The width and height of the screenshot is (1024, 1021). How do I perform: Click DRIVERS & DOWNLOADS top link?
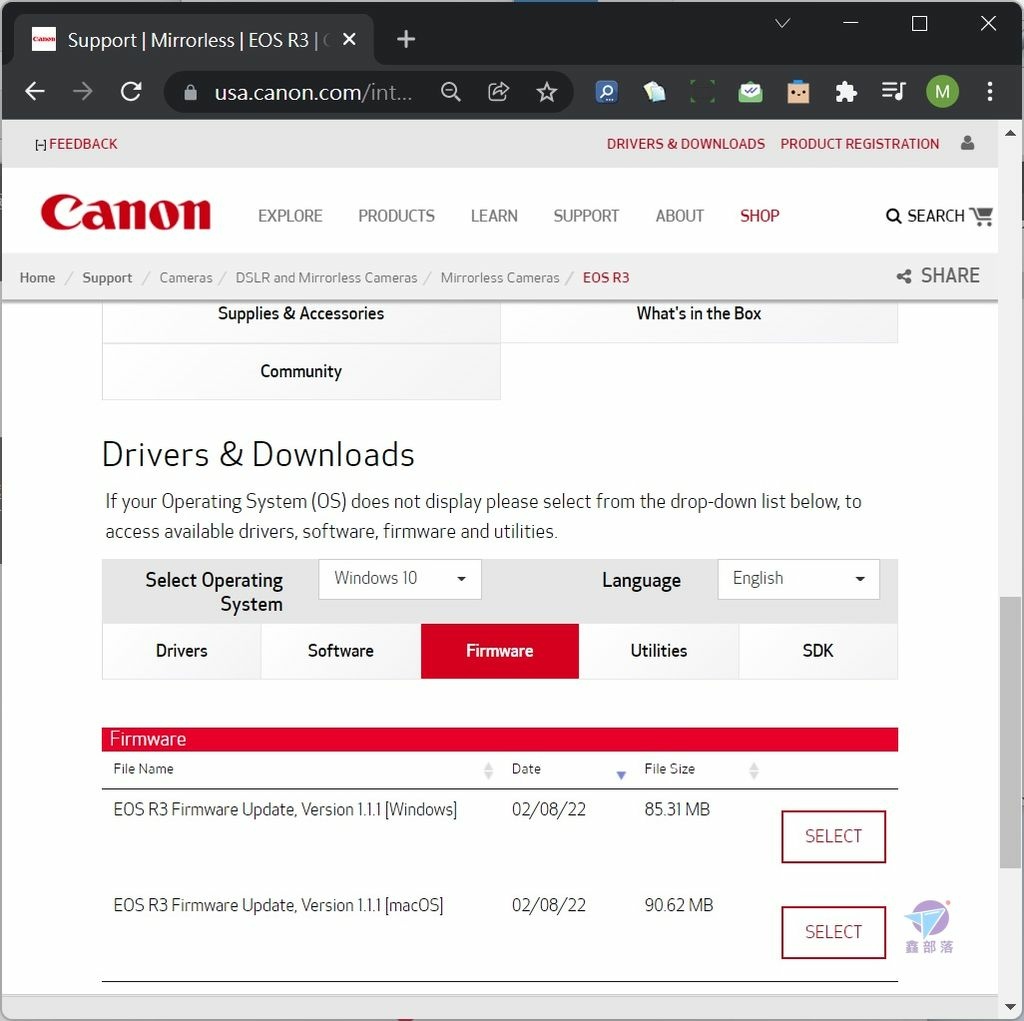pos(686,144)
